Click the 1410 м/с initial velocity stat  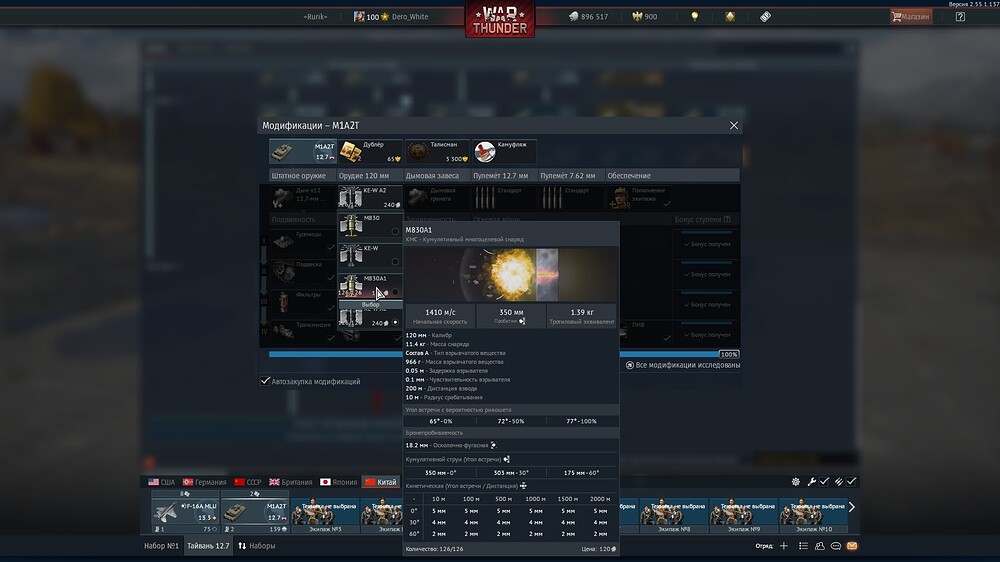click(x=440, y=316)
